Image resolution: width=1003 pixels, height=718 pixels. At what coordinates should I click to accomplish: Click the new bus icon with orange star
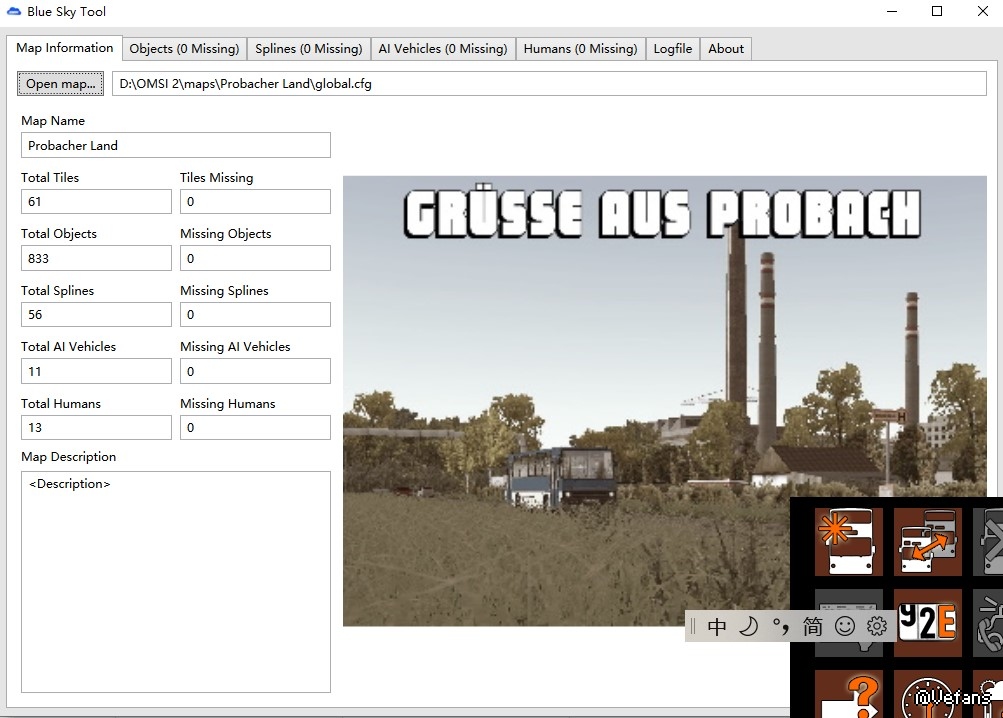click(848, 542)
